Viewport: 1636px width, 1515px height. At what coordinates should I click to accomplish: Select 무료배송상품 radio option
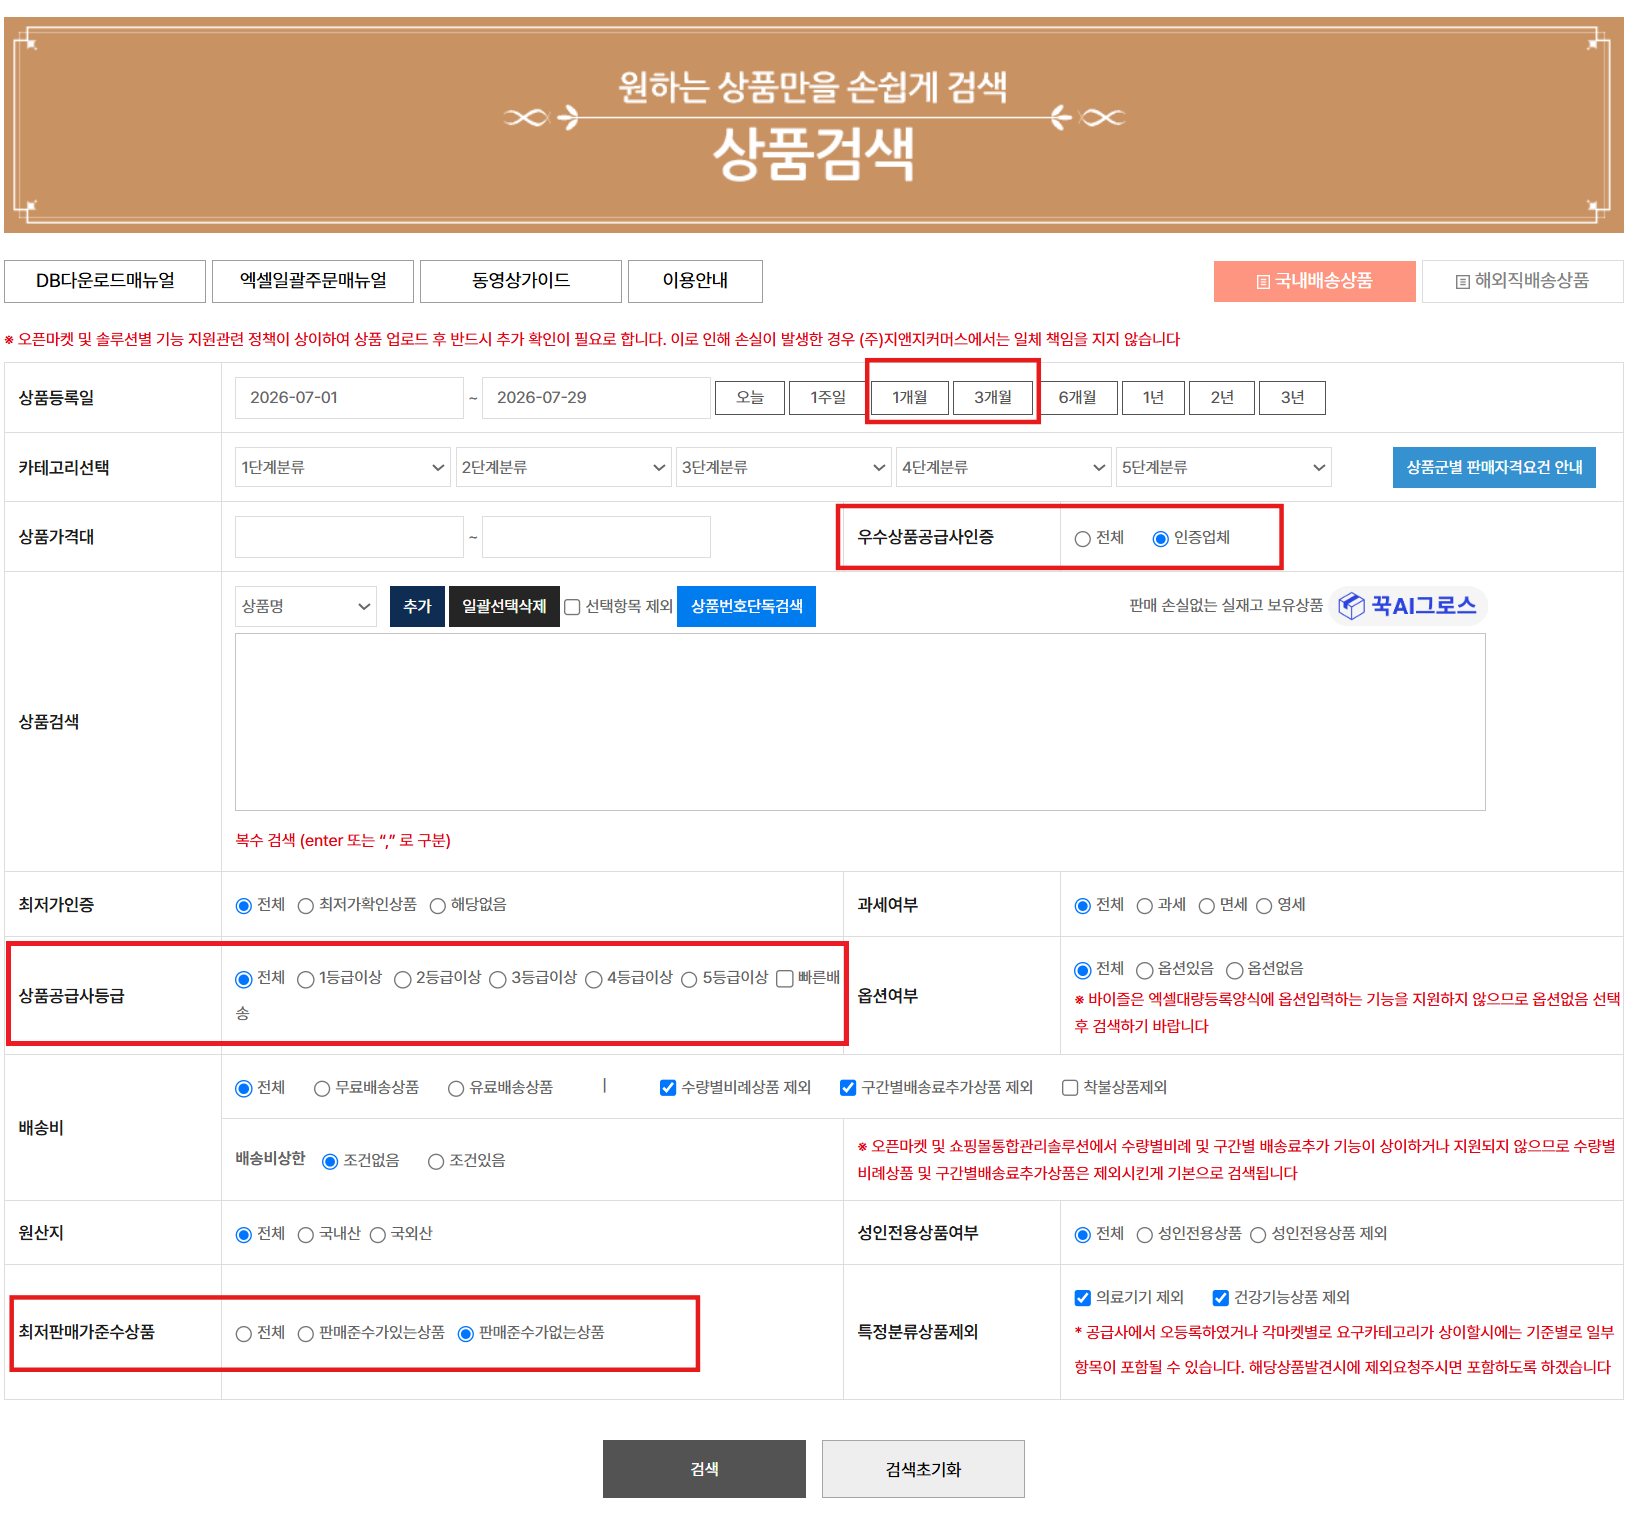pos(322,1089)
